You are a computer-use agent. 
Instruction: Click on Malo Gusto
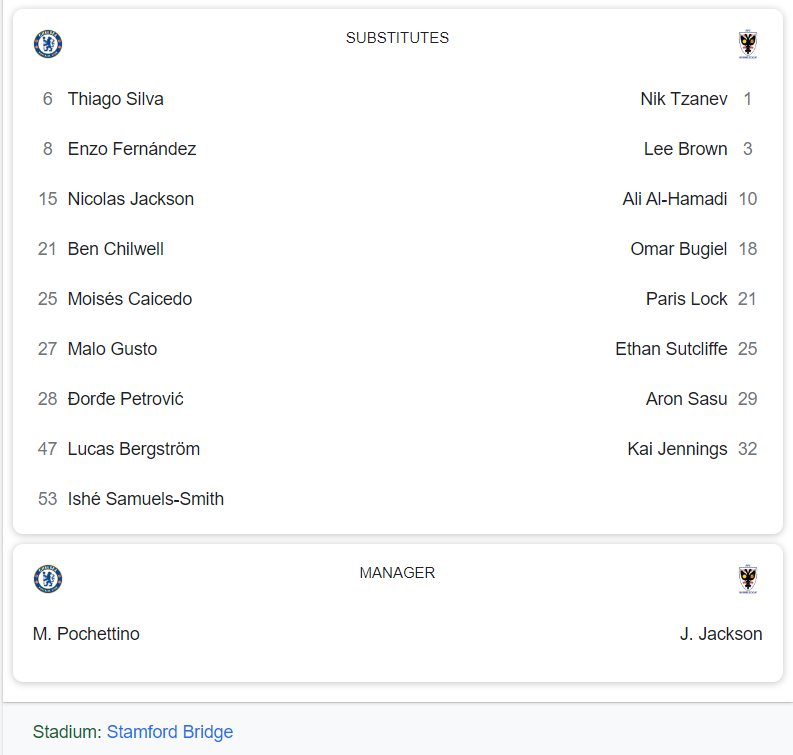(x=112, y=349)
